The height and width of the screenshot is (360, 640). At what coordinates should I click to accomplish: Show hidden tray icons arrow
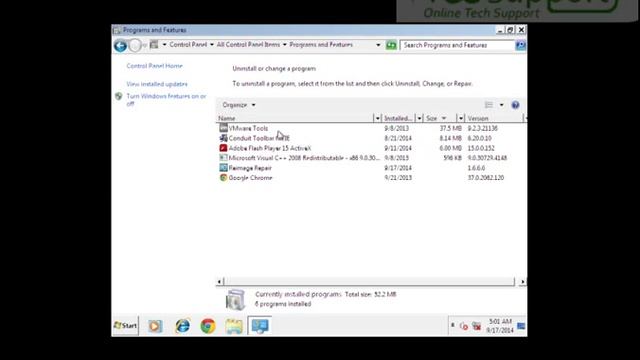[x=453, y=325]
